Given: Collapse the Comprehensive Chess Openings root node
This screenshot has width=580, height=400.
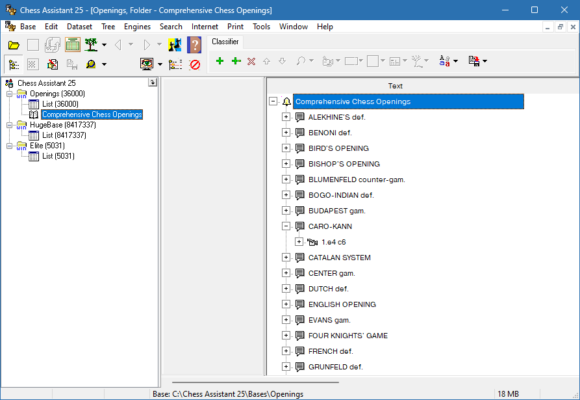Looking at the screenshot, I should [273, 101].
